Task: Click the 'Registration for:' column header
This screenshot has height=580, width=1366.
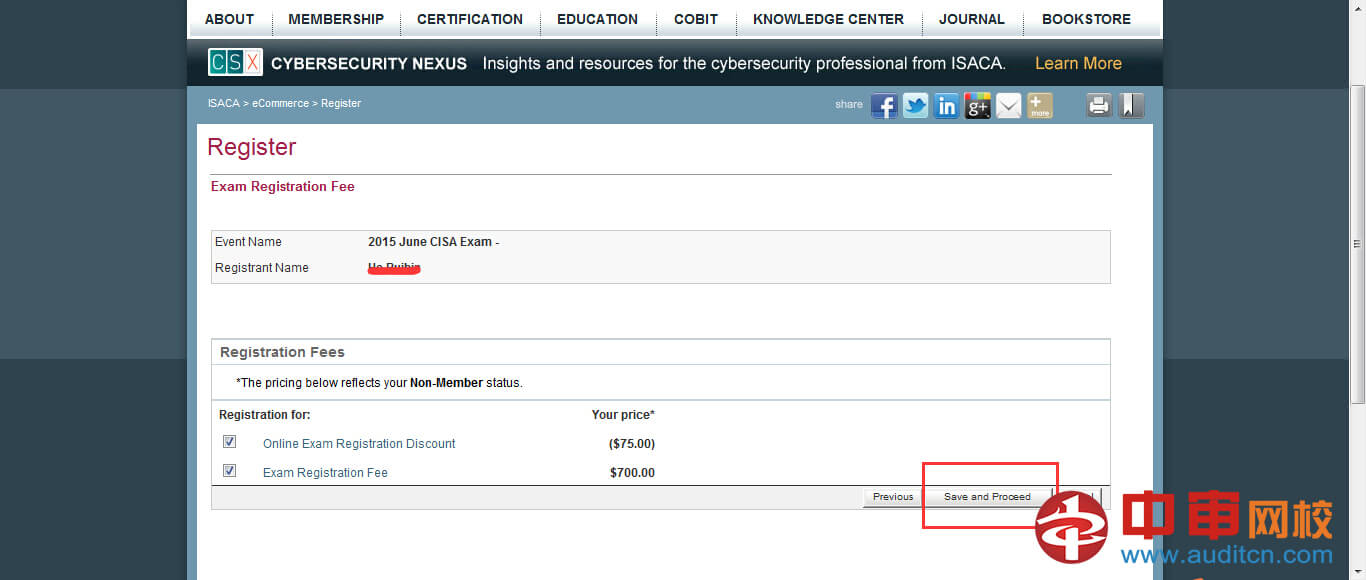Action: 265,415
